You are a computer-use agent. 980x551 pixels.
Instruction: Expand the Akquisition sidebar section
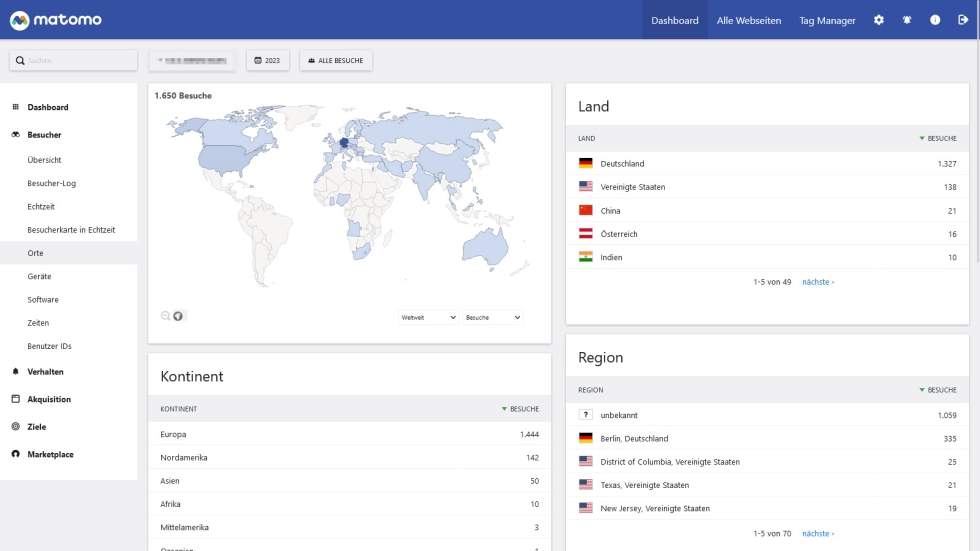coord(49,399)
